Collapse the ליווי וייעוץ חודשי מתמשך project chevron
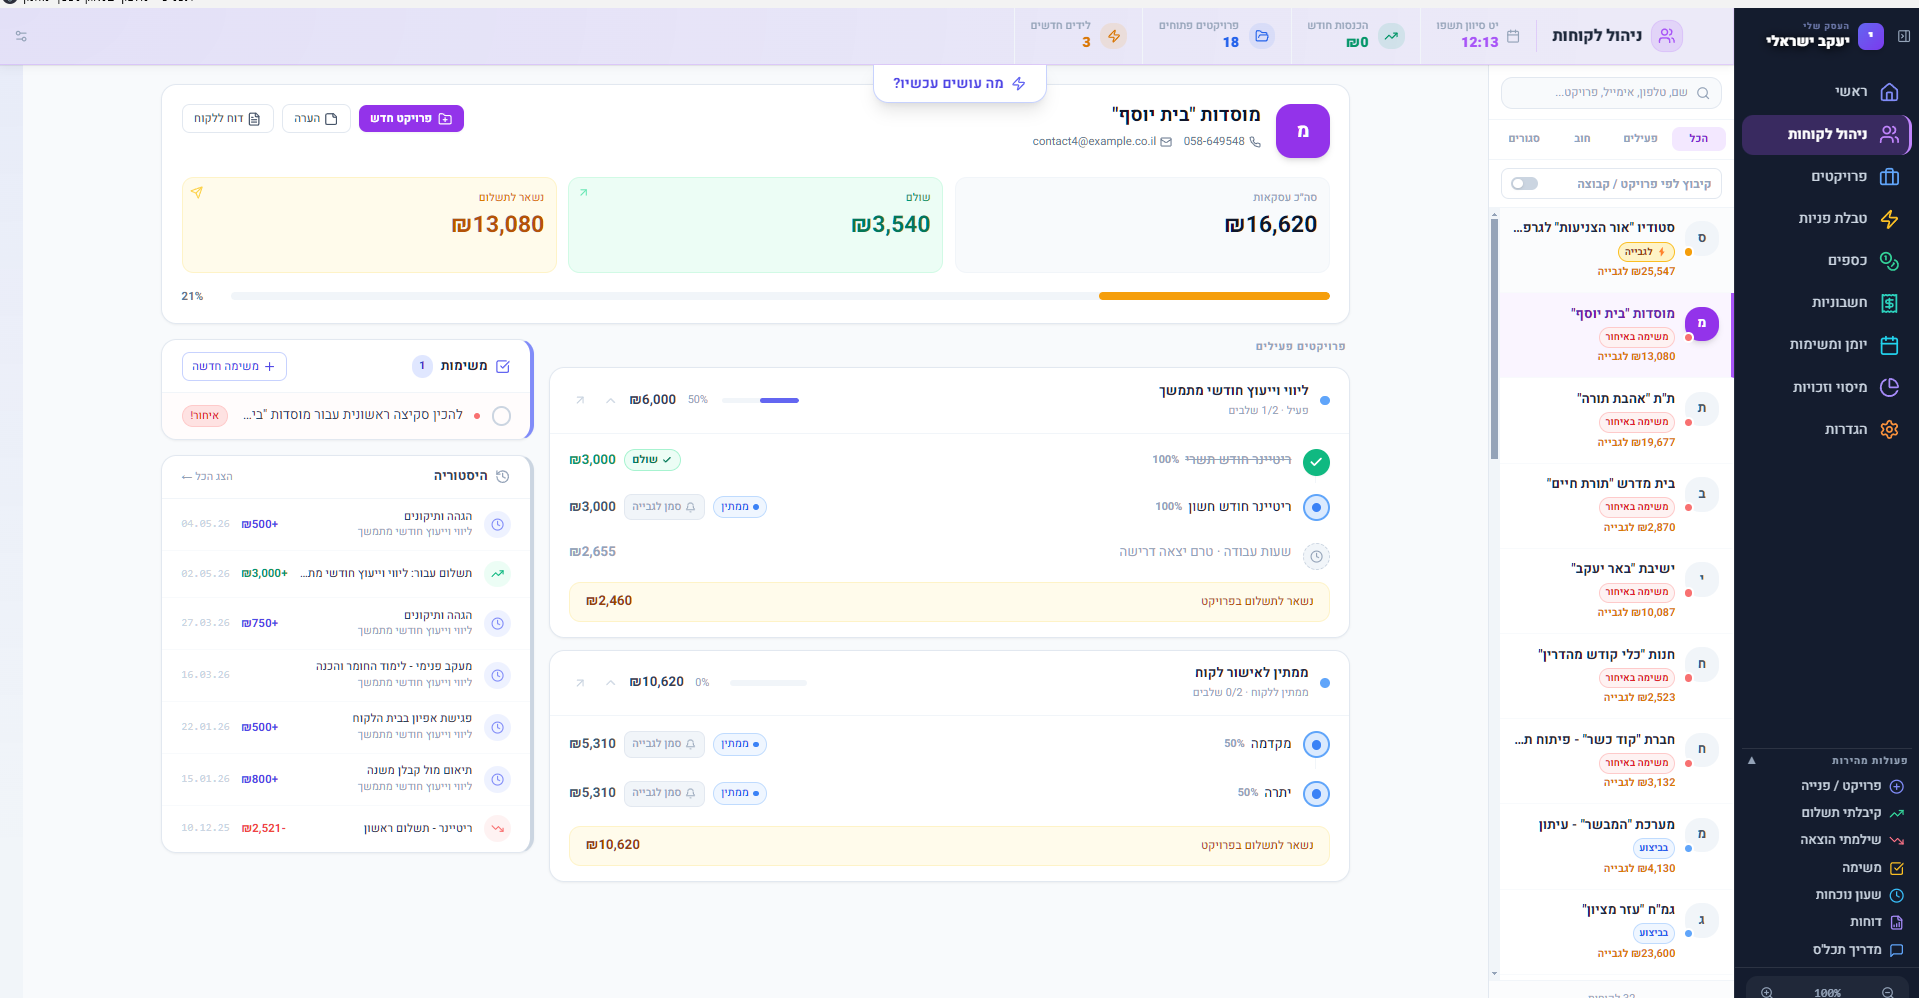This screenshot has height=998, width=1919. 610,400
